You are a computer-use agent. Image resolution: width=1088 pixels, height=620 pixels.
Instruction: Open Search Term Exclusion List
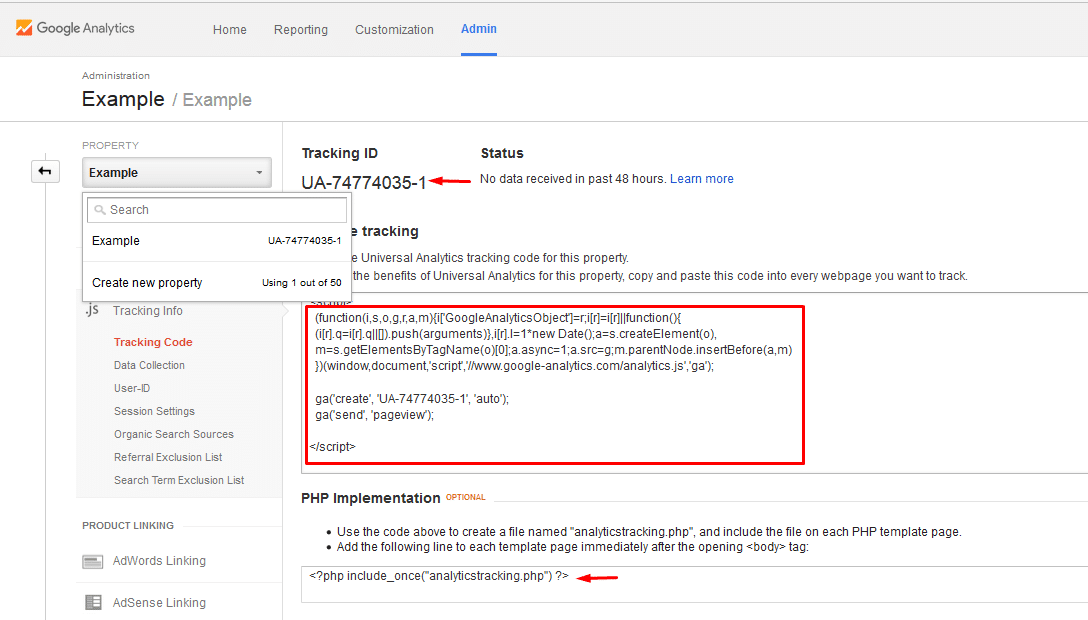click(x=179, y=480)
